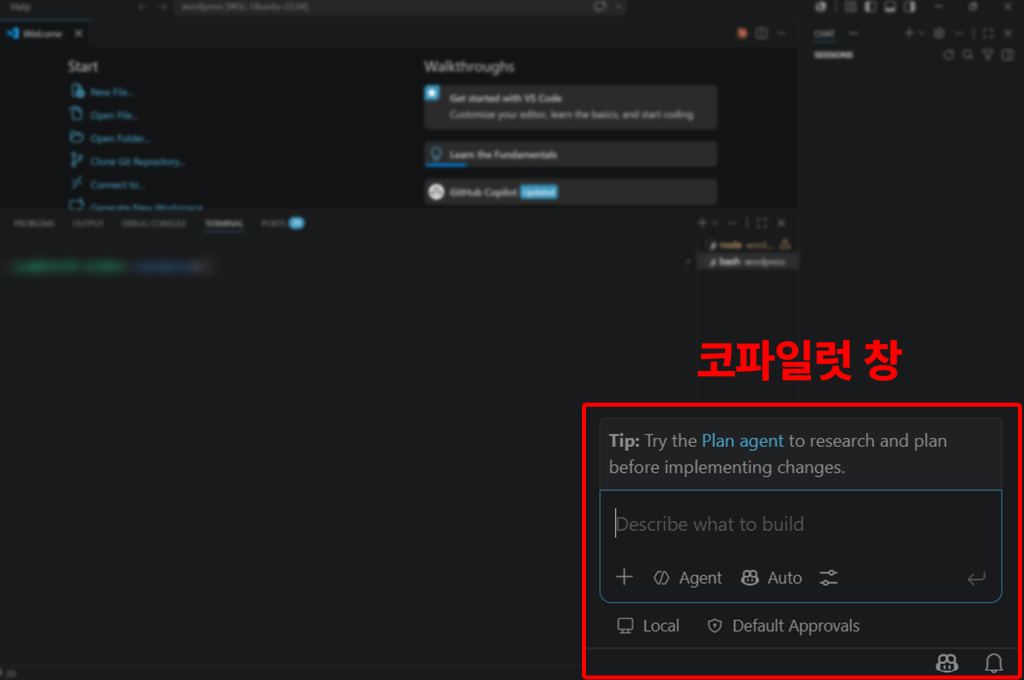The image size is (1024, 680).
Task: Click the Copilot status bar icon
Action: point(946,664)
